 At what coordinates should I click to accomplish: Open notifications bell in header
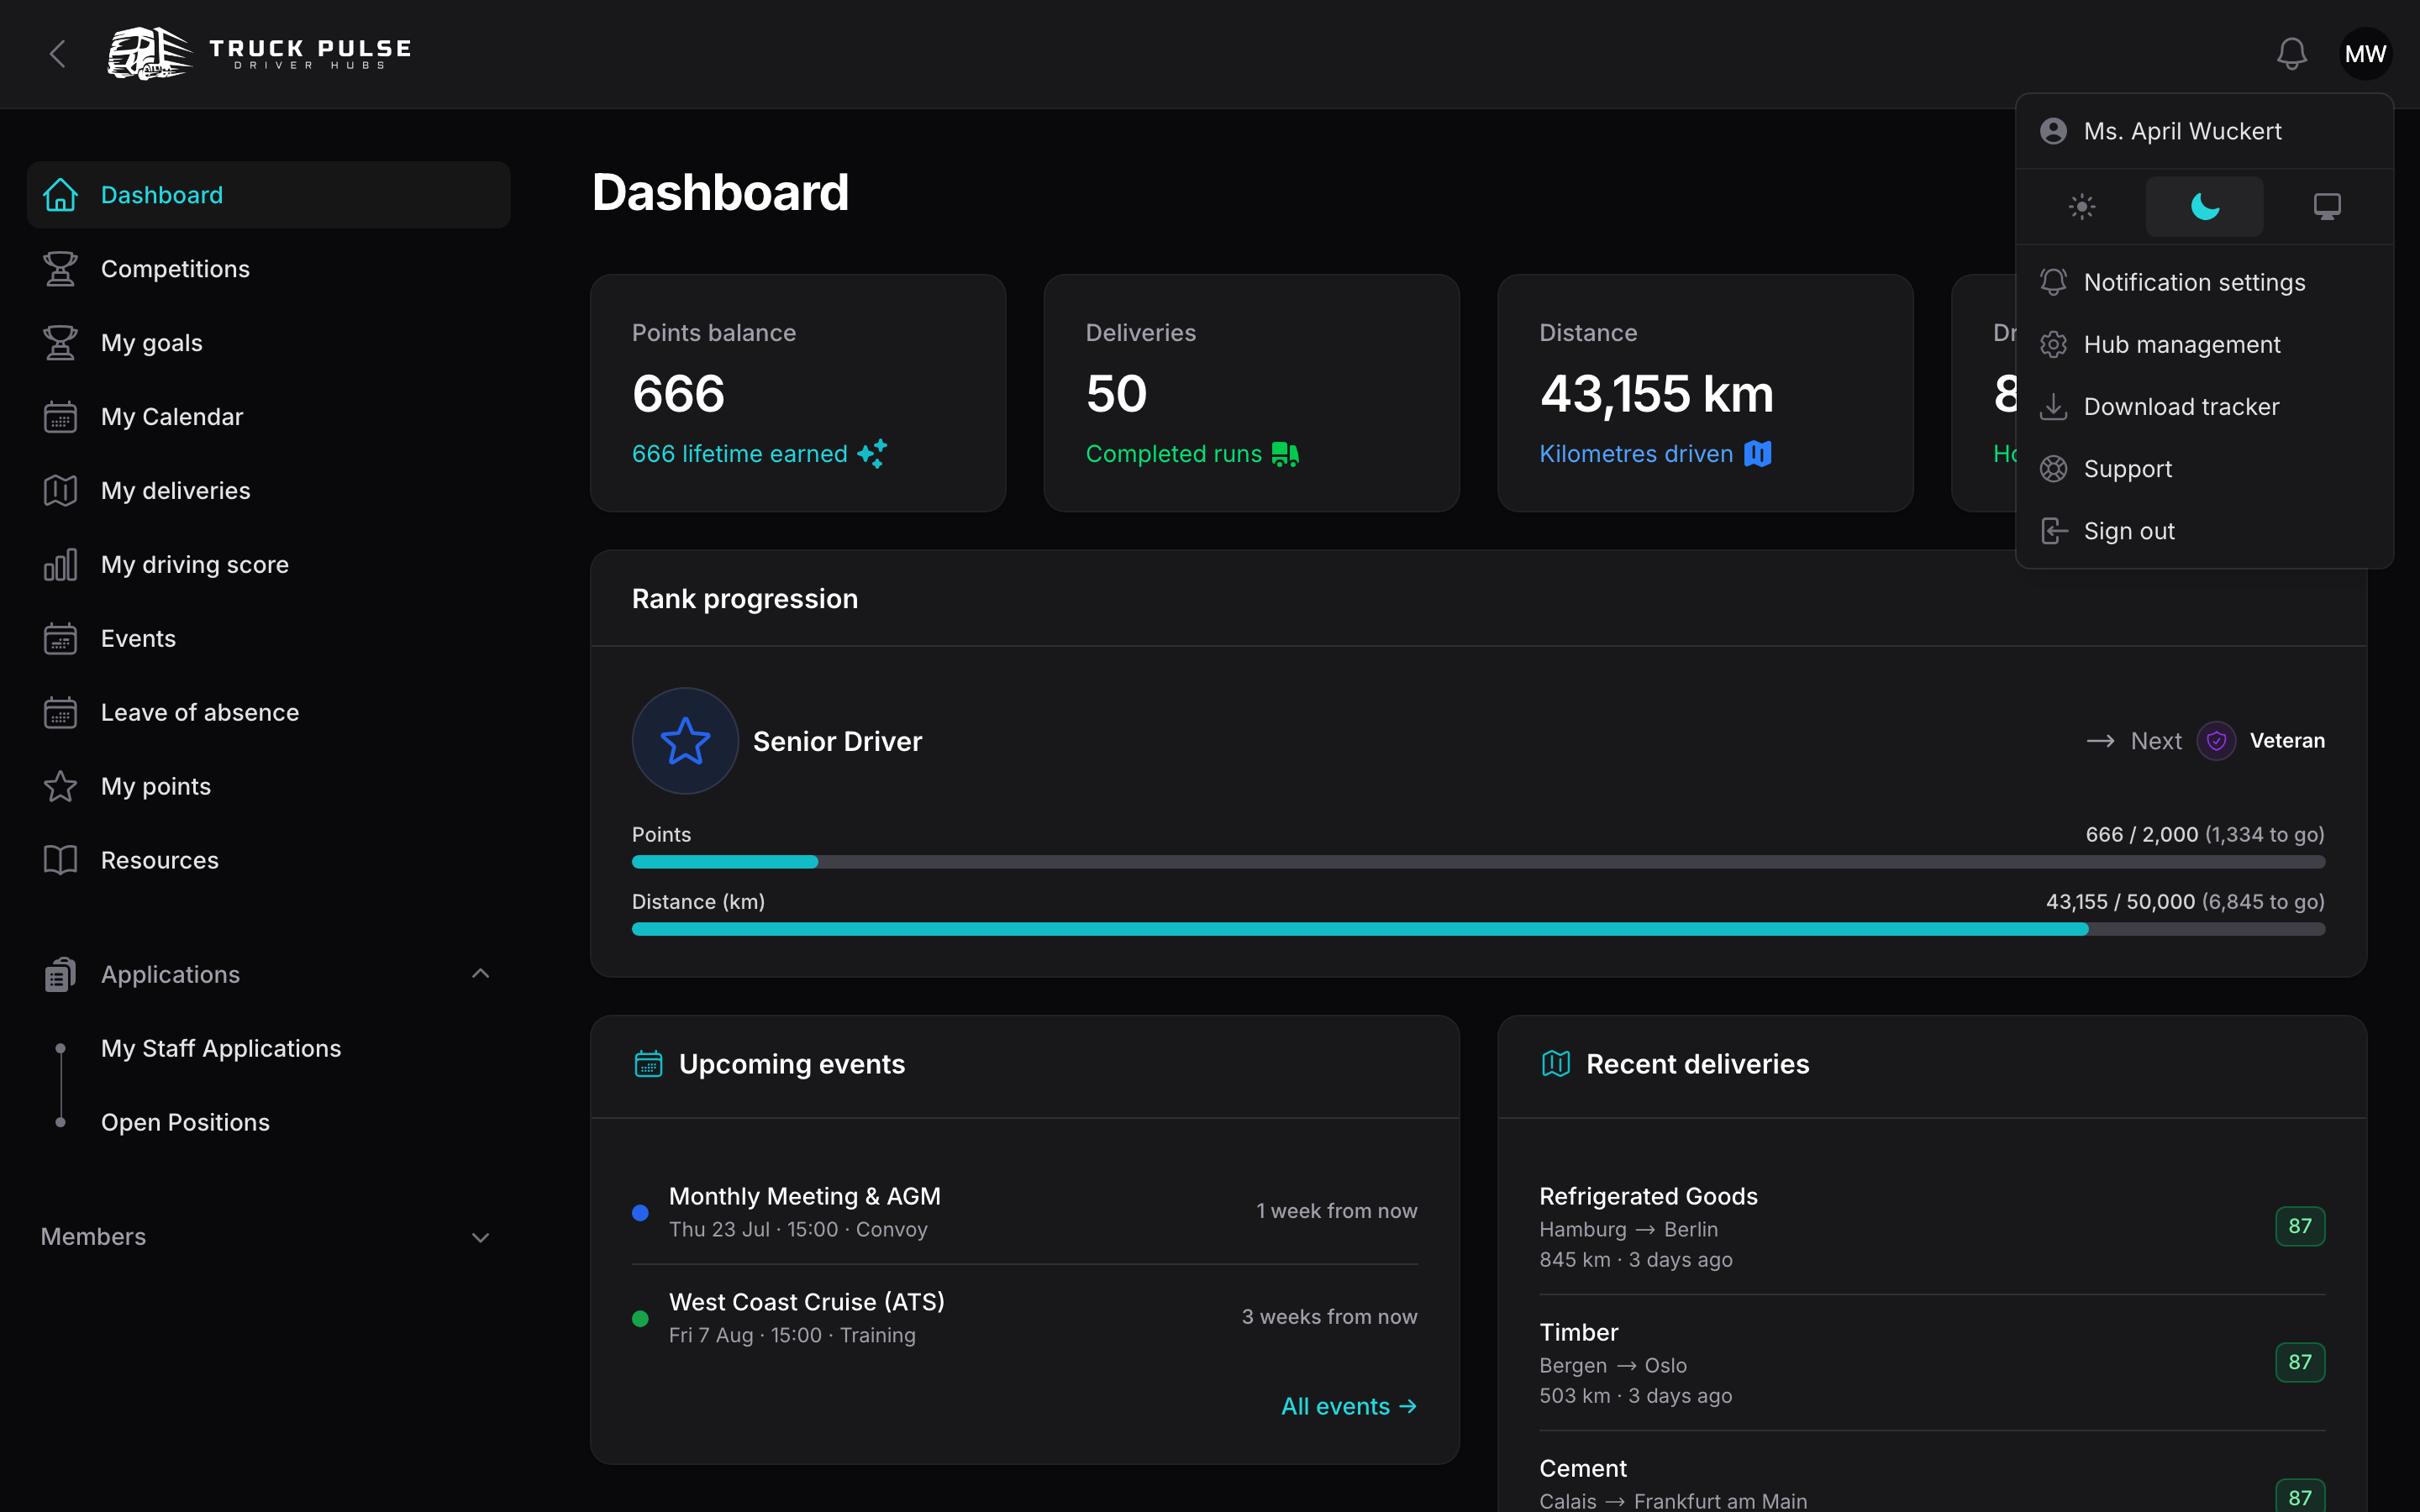click(2291, 54)
